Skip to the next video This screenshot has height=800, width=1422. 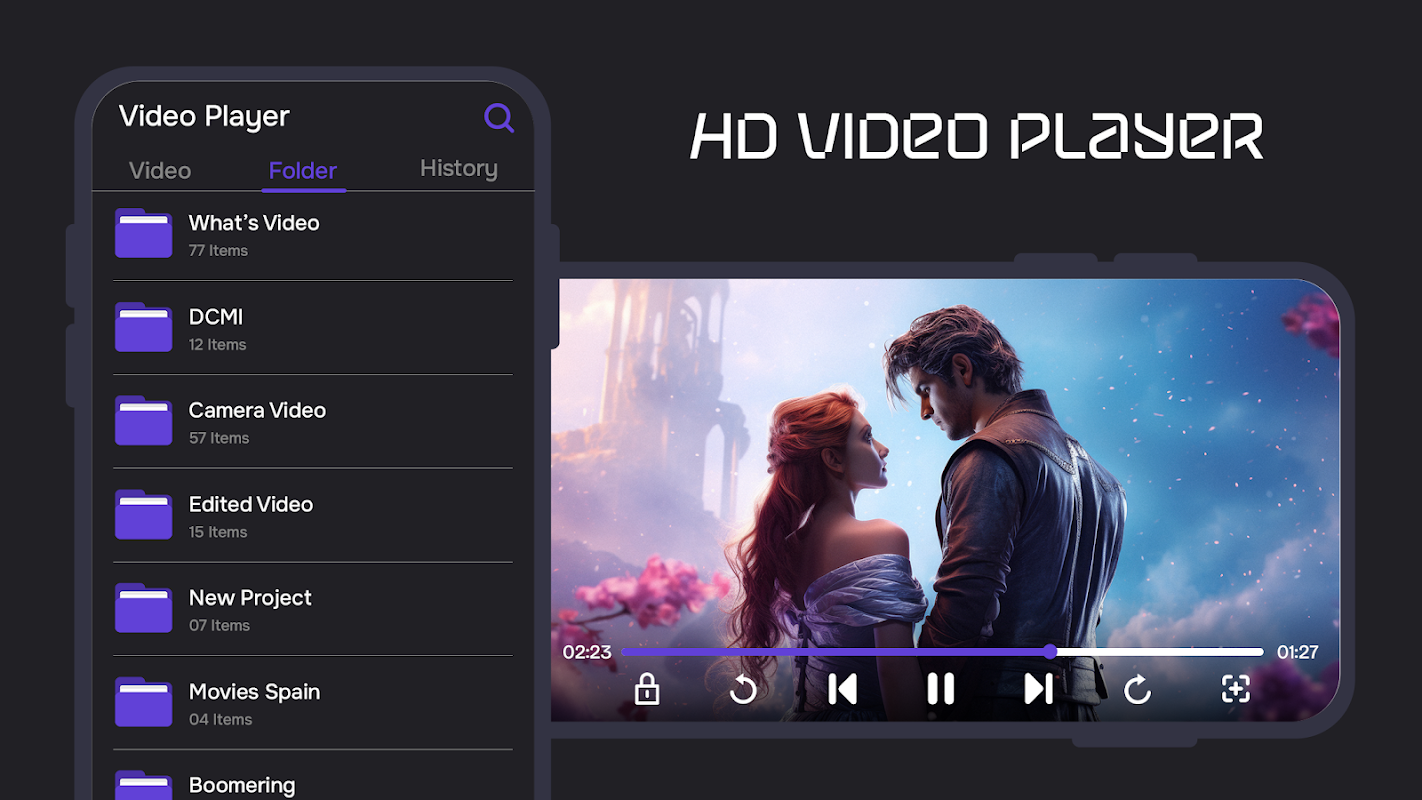pyautogui.click(x=1038, y=688)
